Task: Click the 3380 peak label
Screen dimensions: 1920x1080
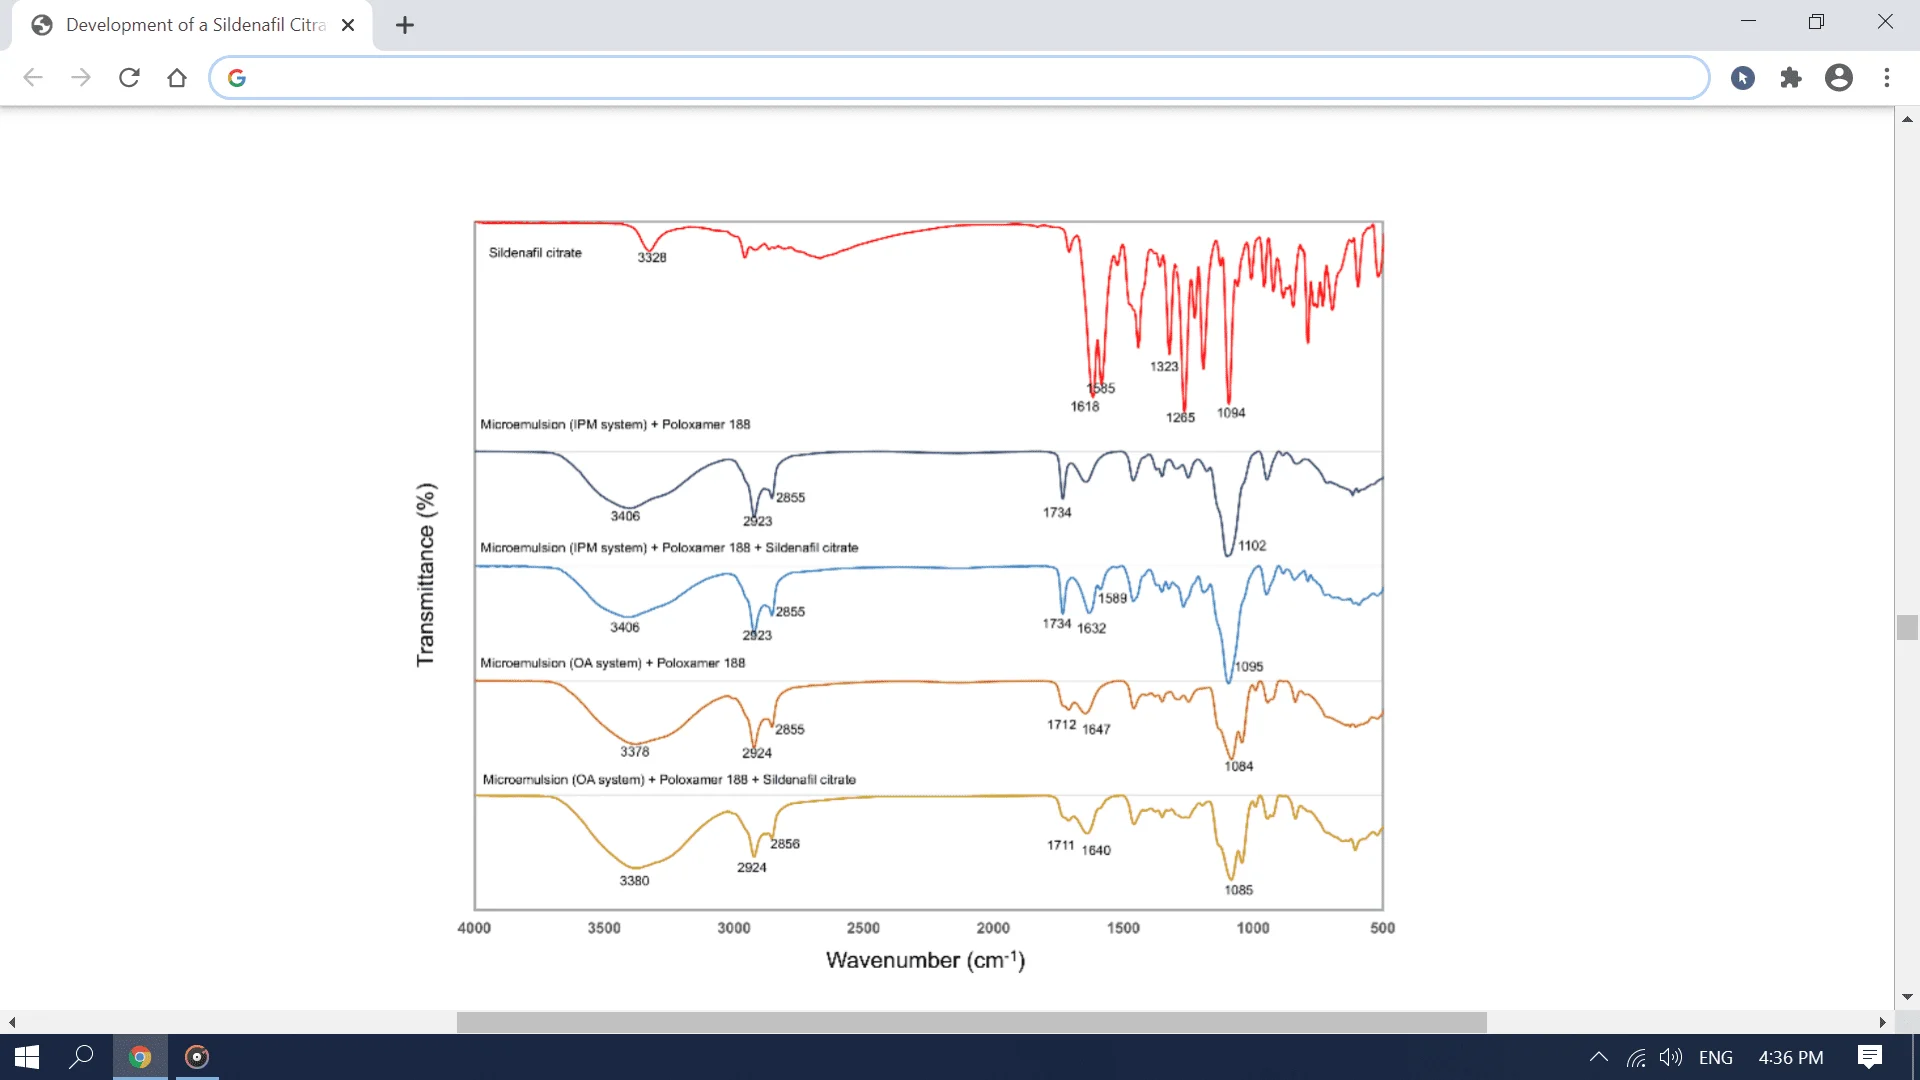Action: (634, 880)
